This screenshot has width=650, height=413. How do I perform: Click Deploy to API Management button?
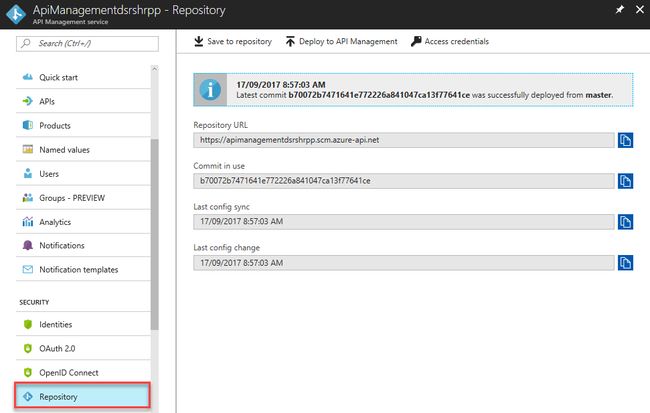[x=342, y=41]
